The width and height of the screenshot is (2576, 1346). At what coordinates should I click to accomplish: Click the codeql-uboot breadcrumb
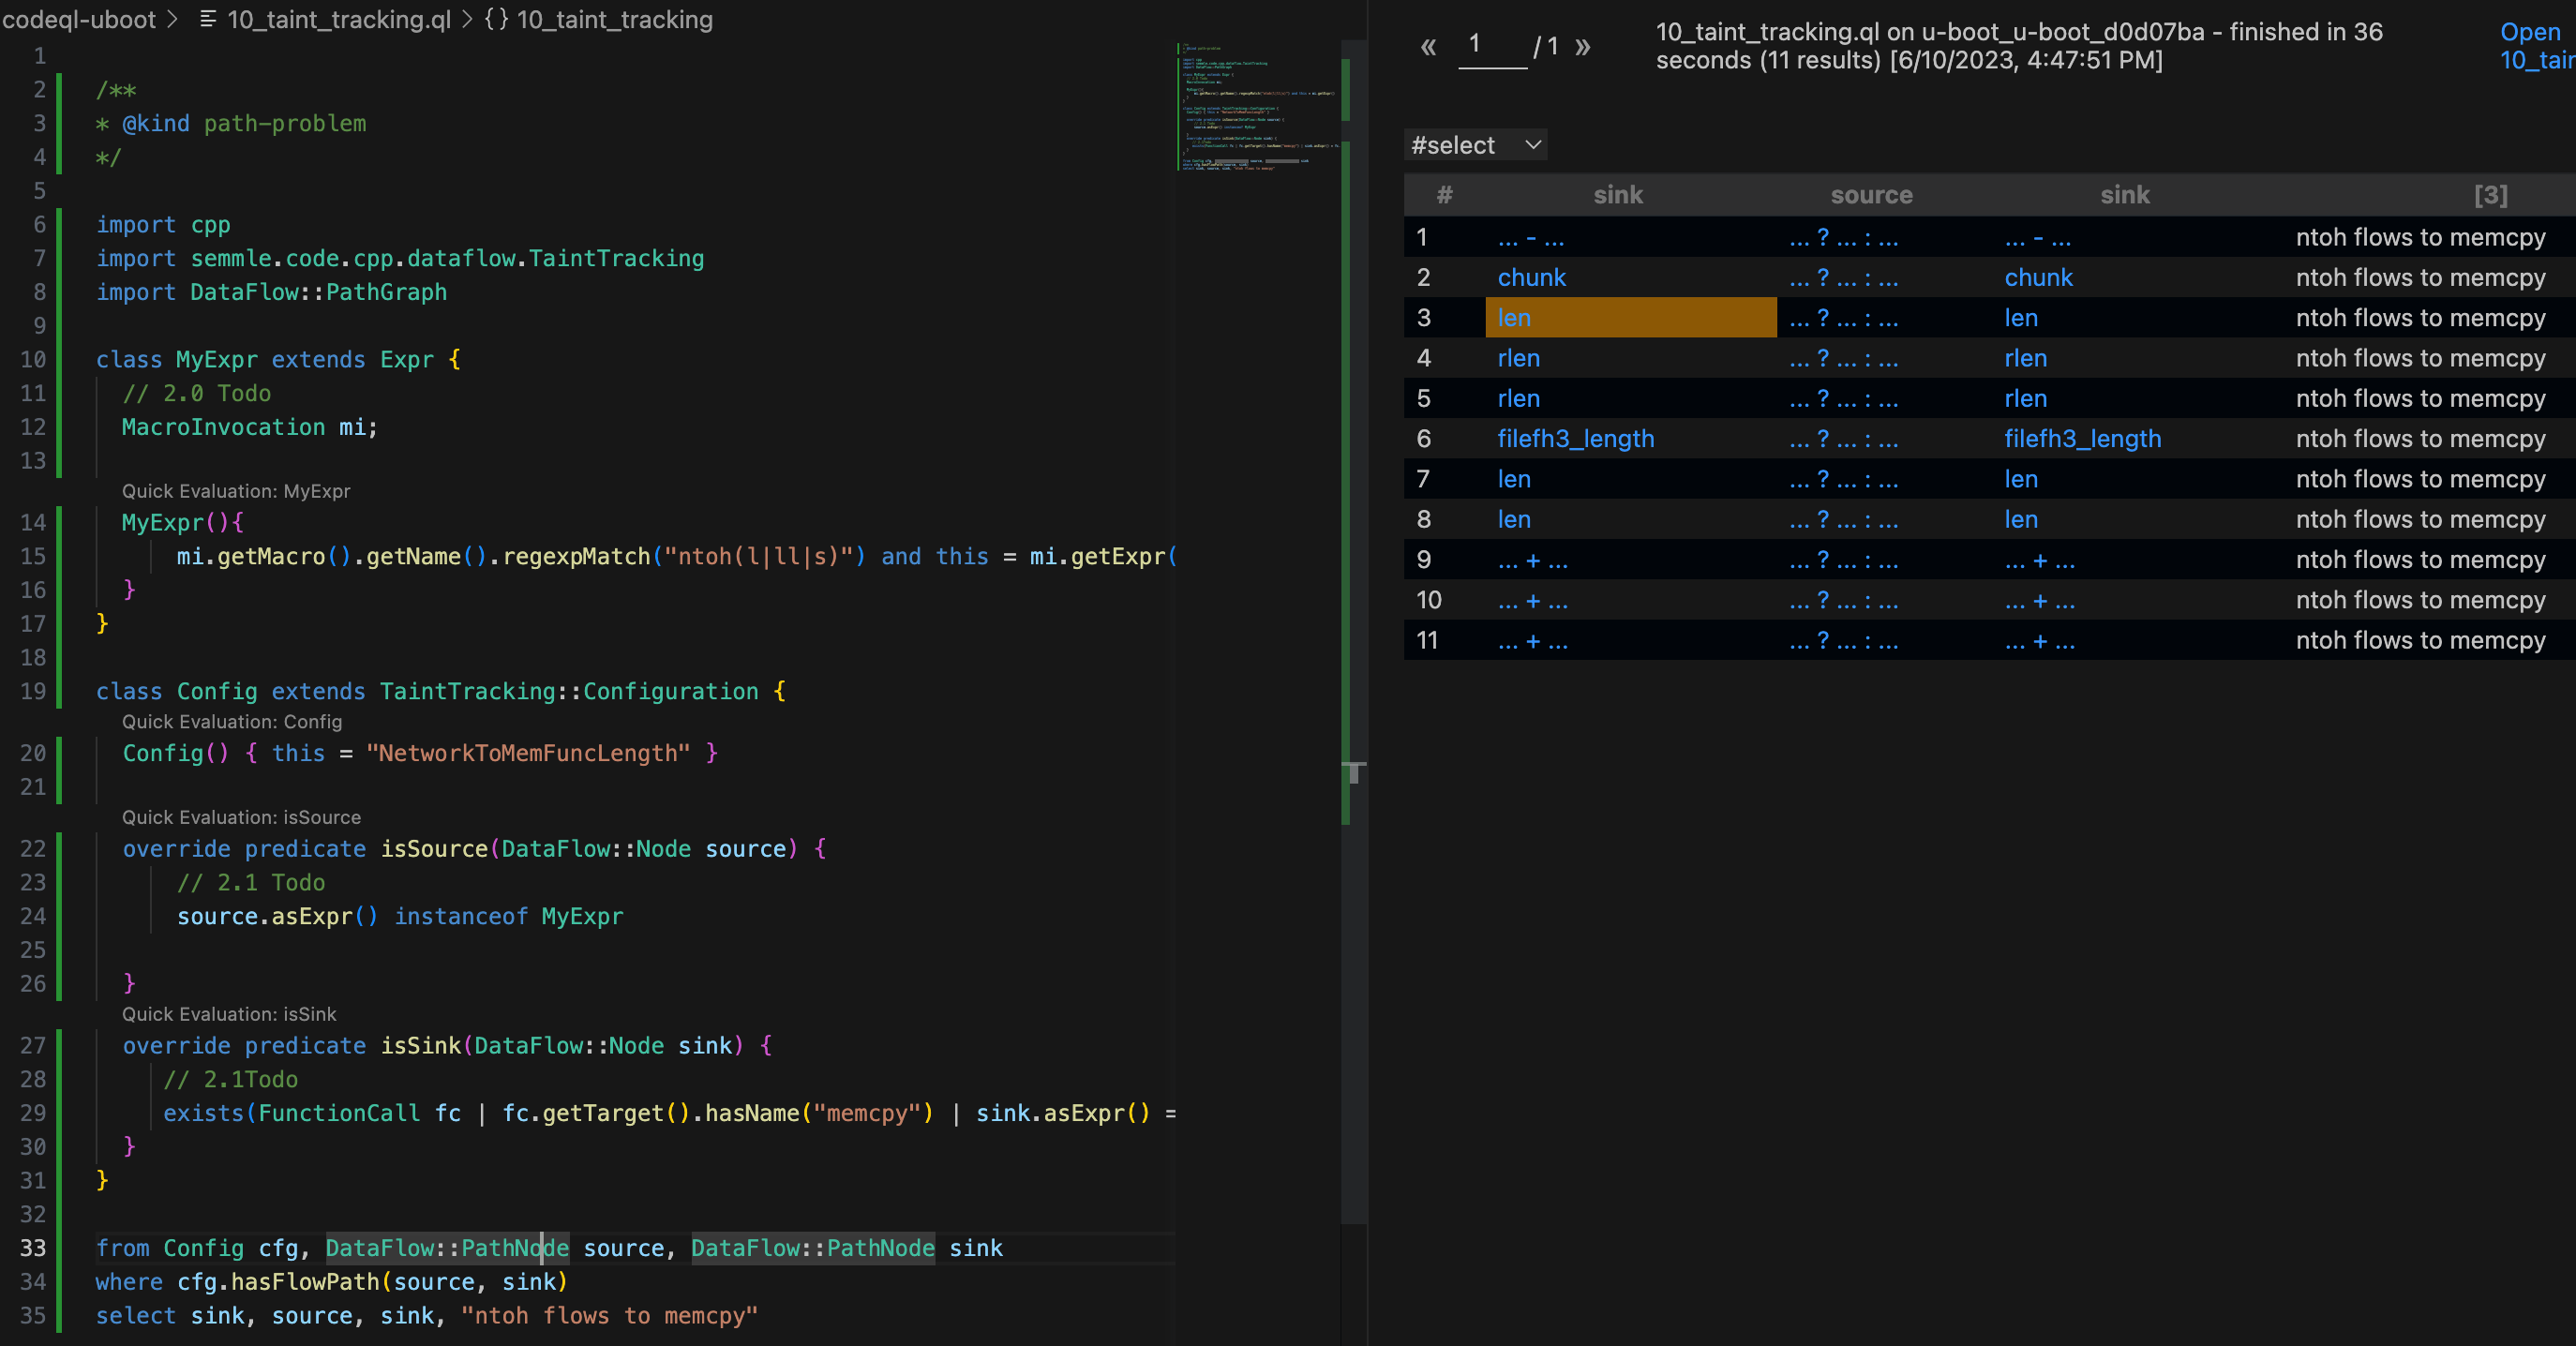(79, 19)
